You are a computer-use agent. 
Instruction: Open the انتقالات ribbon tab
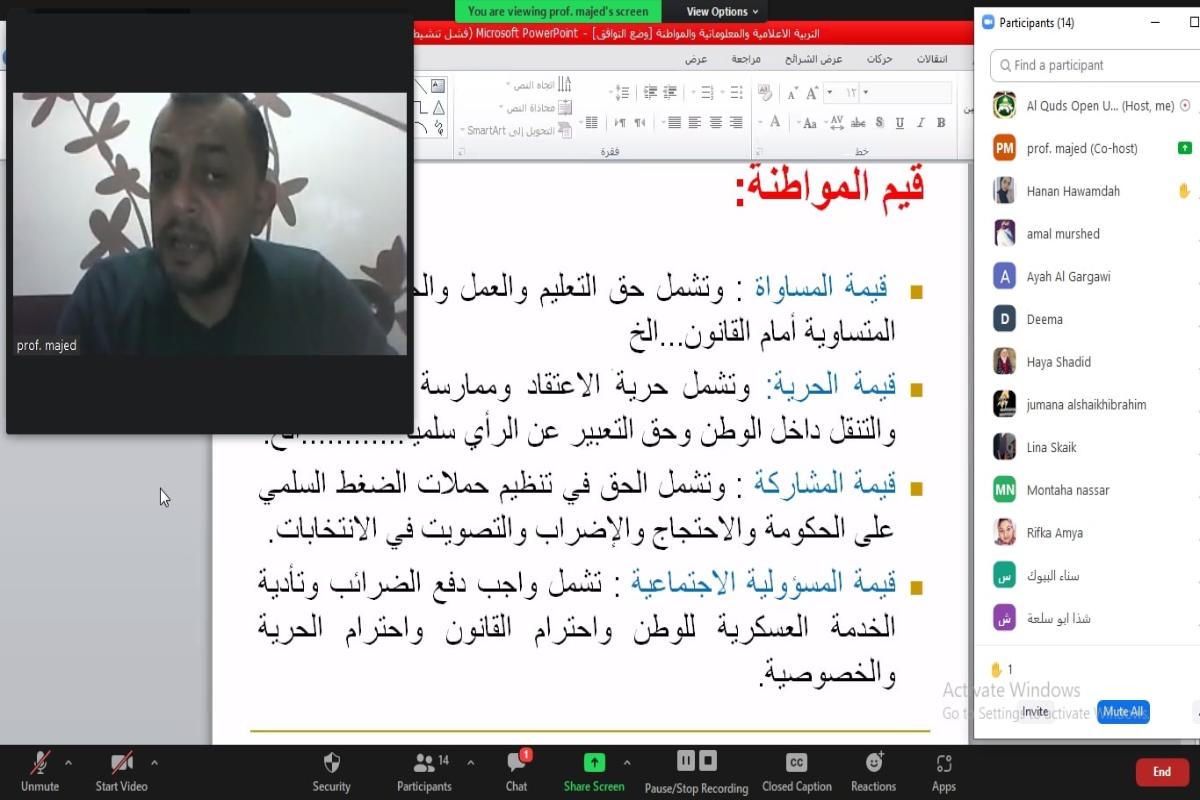tap(932, 59)
